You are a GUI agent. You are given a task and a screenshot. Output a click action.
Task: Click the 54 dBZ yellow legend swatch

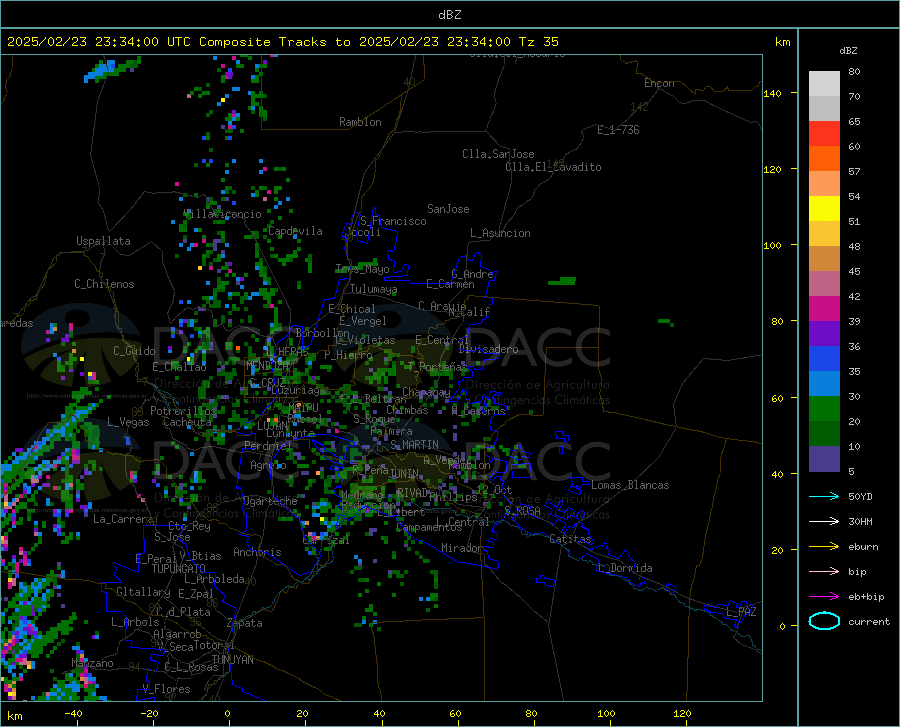point(824,208)
